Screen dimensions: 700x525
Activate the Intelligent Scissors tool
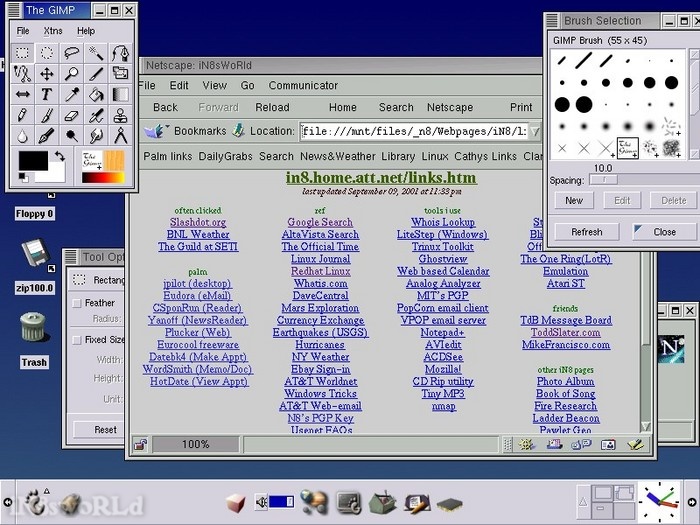pyautogui.click(x=22, y=74)
